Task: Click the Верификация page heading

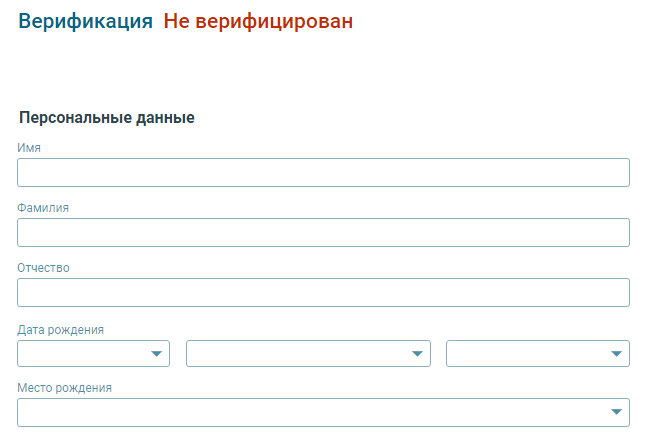Action: [86, 21]
